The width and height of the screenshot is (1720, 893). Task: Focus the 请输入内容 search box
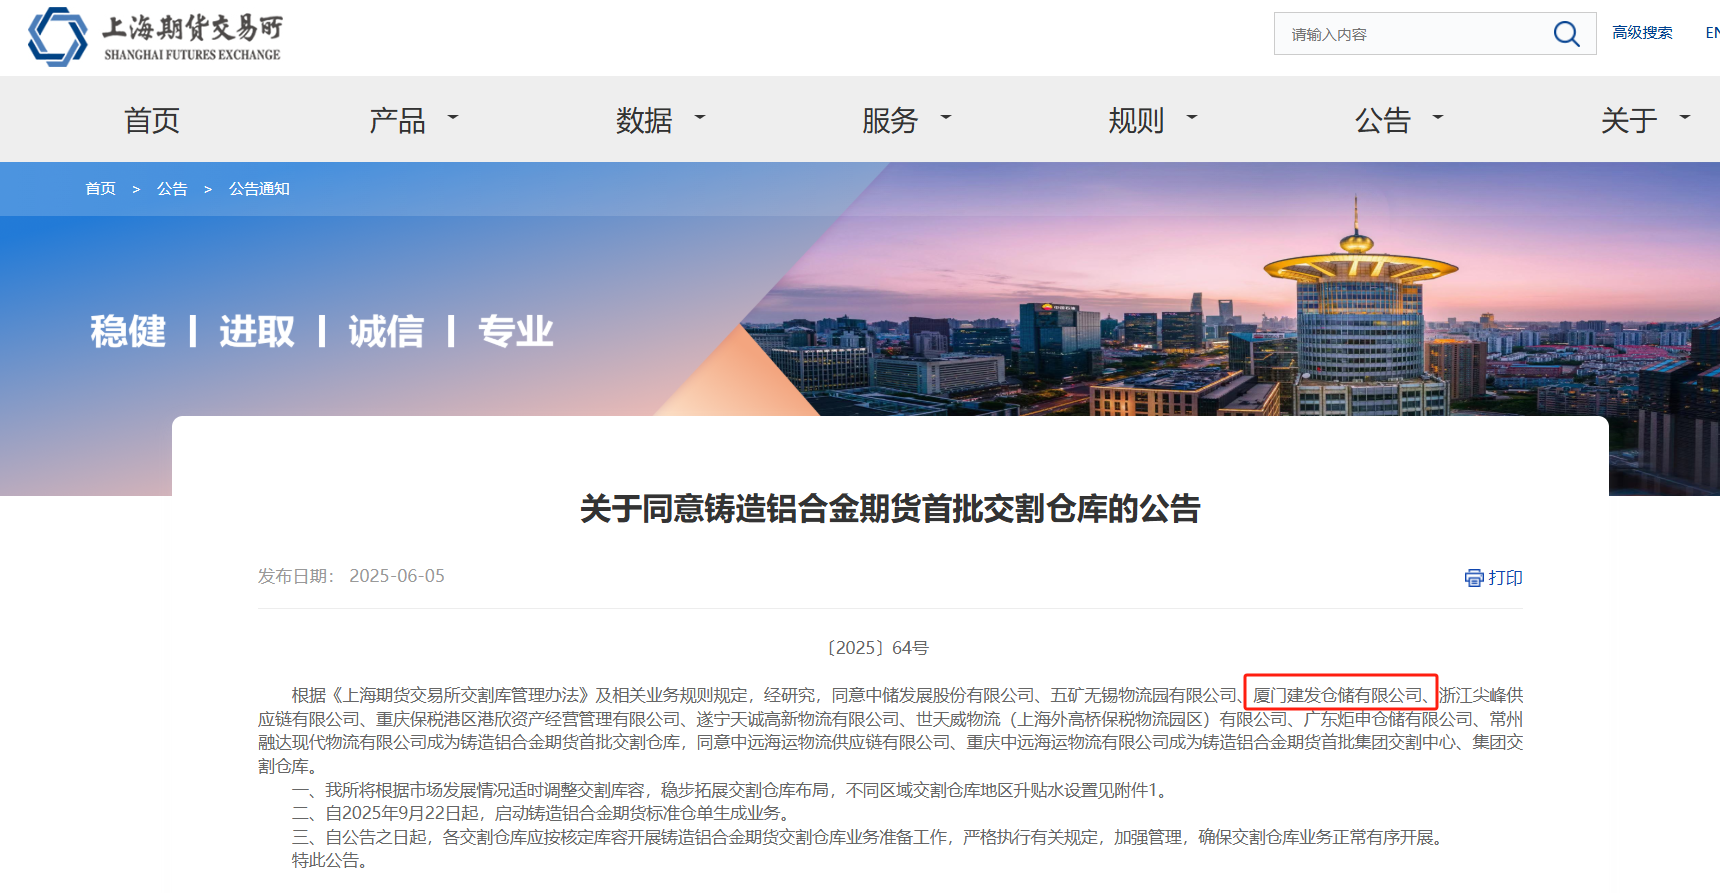(x=1410, y=34)
